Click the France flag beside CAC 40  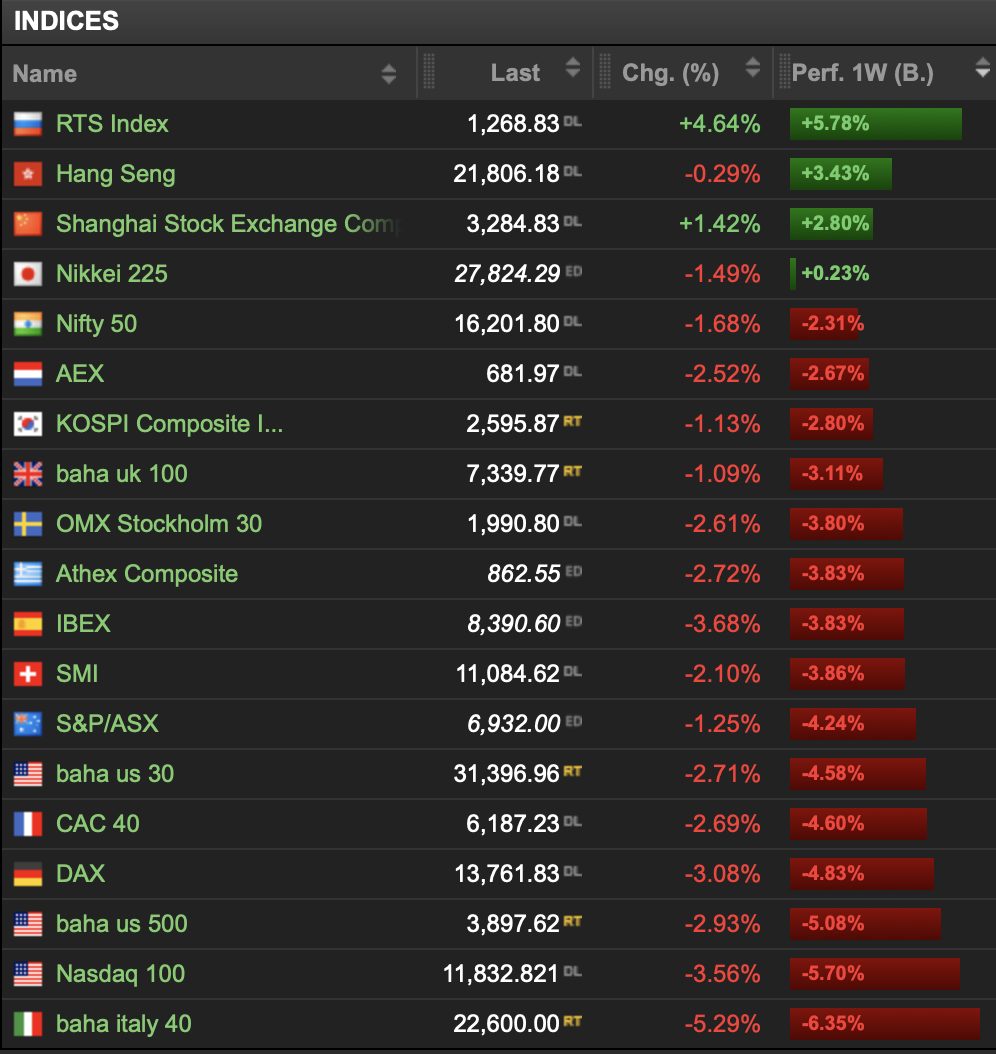tap(28, 823)
